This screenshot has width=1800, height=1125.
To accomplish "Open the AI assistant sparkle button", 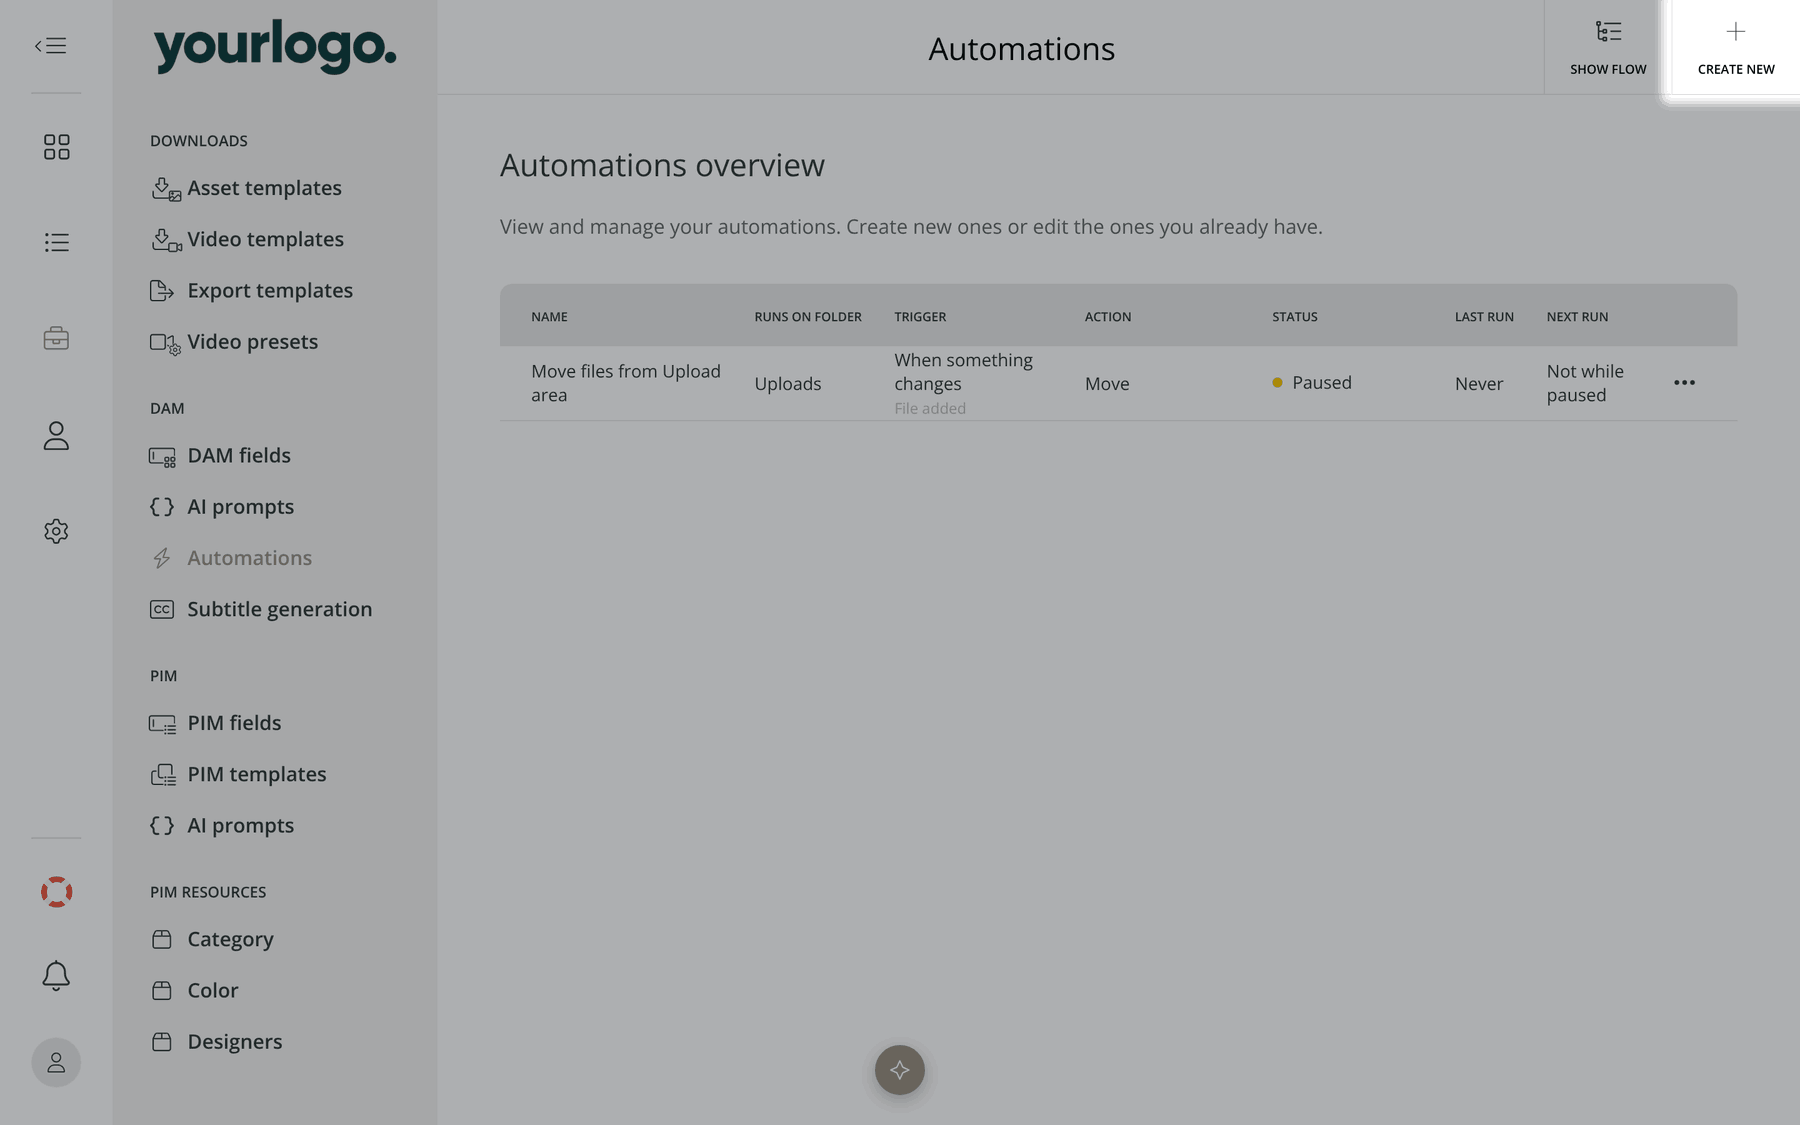I will point(900,1070).
